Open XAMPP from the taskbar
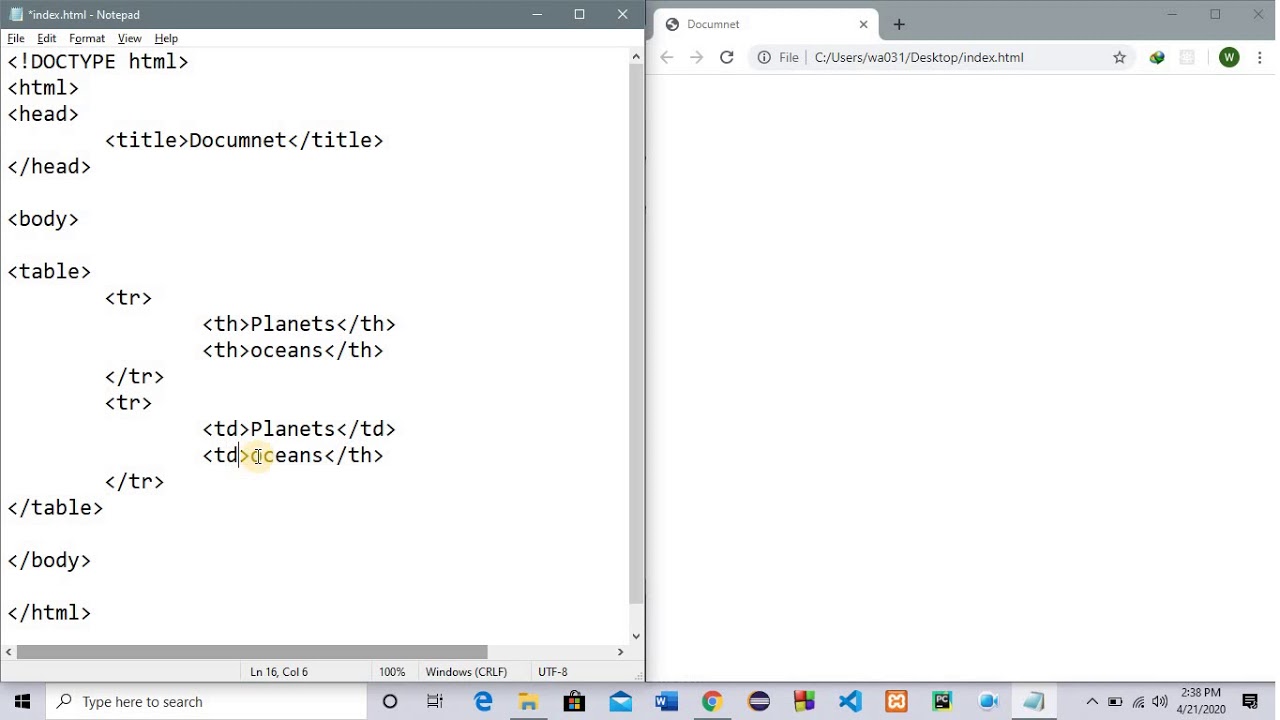Viewport: 1280px width, 720px height. pyautogui.click(x=896, y=702)
